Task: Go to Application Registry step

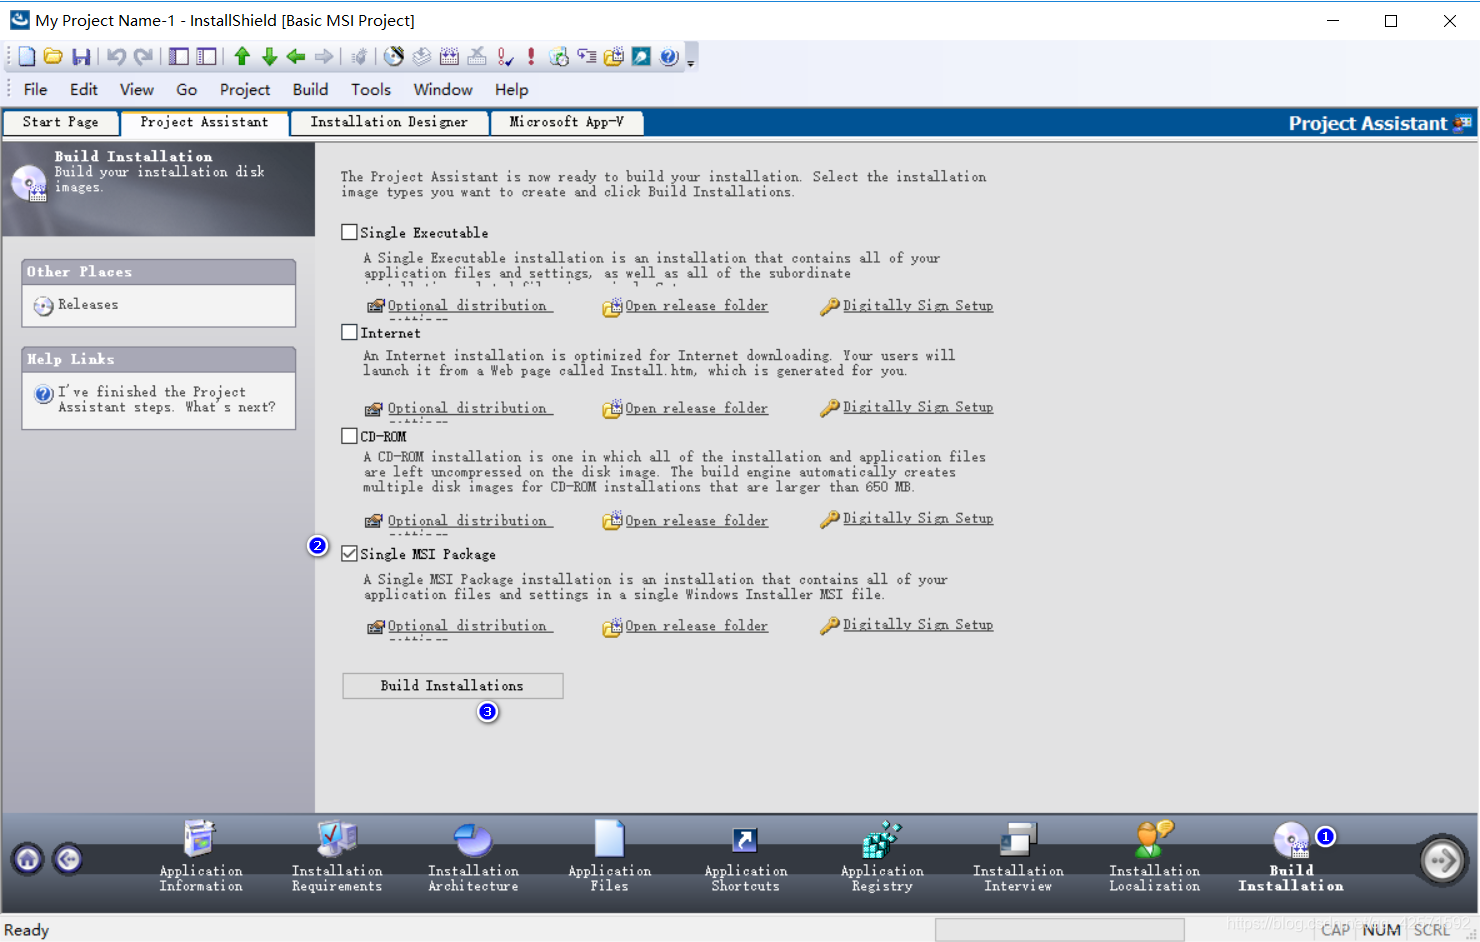Action: [882, 857]
